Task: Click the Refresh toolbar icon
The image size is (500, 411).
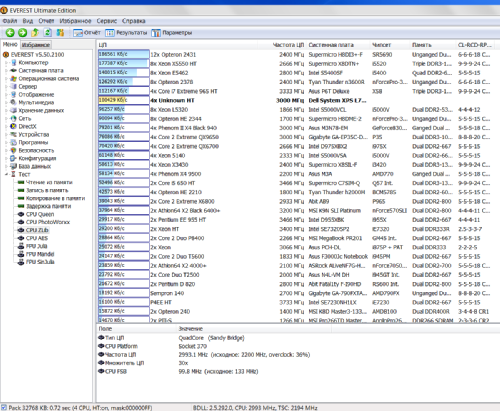Action: (x=48, y=32)
